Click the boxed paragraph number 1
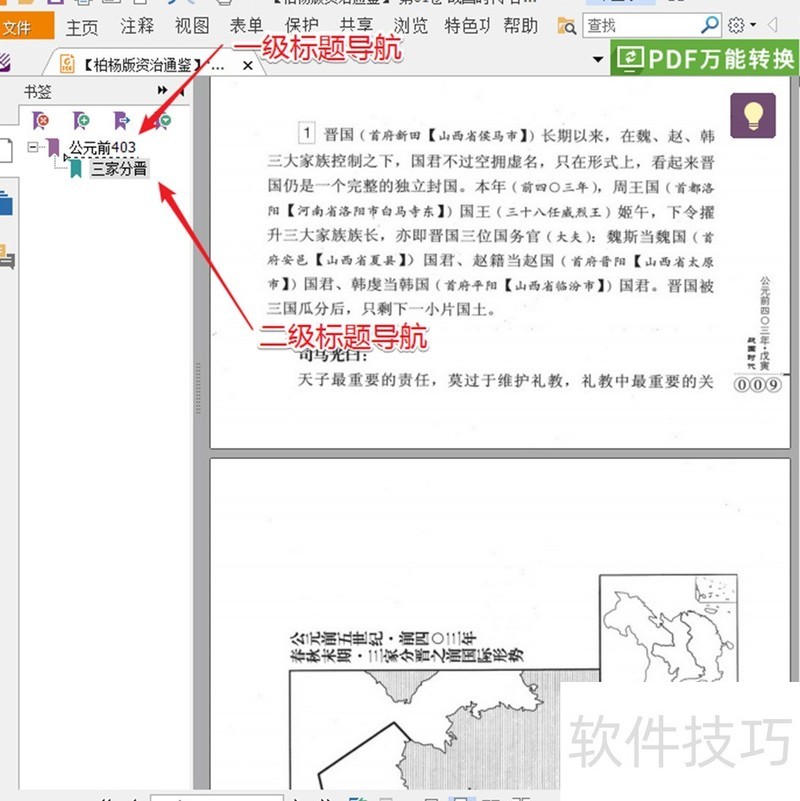 pos(307,133)
